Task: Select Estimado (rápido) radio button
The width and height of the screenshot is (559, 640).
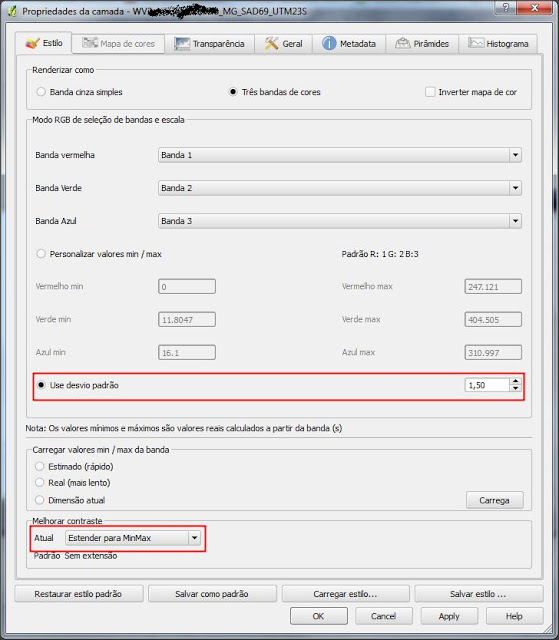Action: click(x=40, y=466)
